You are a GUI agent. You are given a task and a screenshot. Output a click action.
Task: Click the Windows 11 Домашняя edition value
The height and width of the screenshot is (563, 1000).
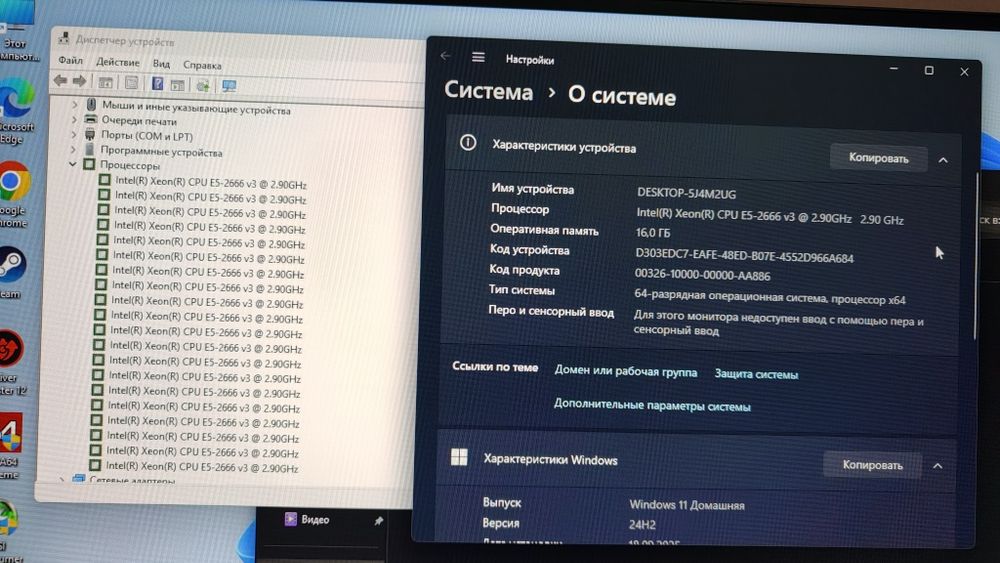click(x=687, y=505)
